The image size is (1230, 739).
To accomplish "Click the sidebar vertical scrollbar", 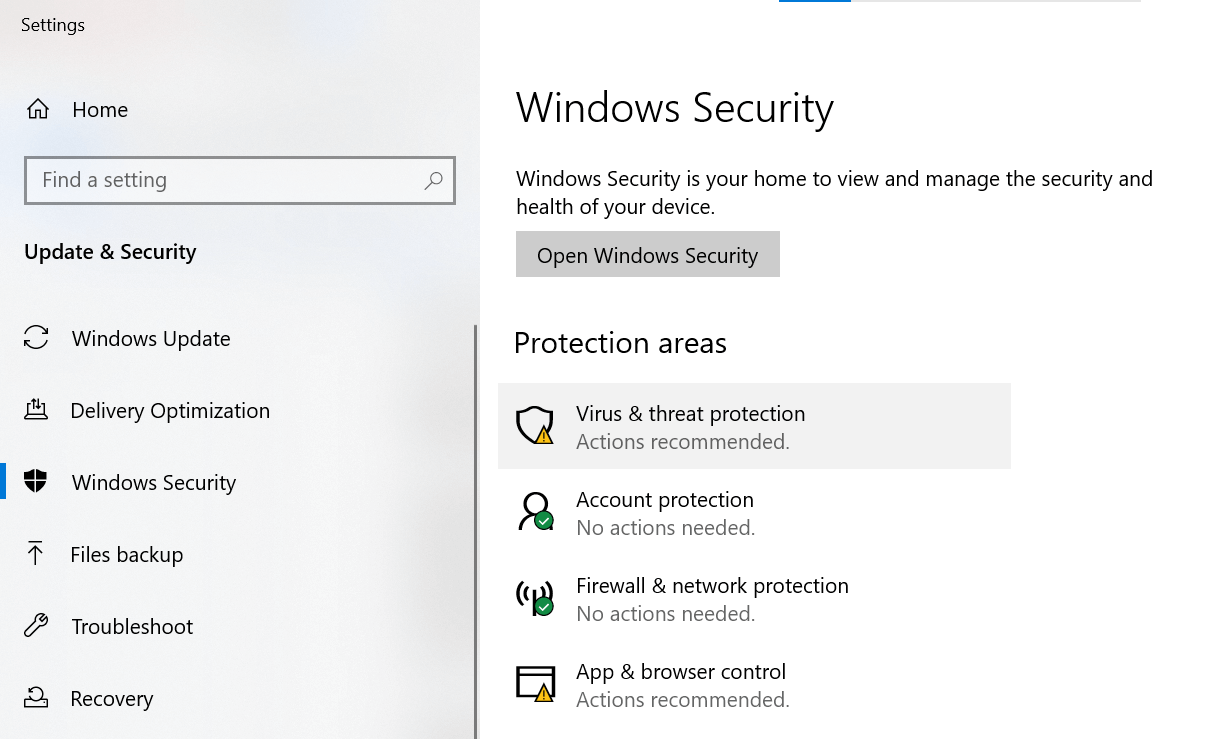I will click(476, 530).
